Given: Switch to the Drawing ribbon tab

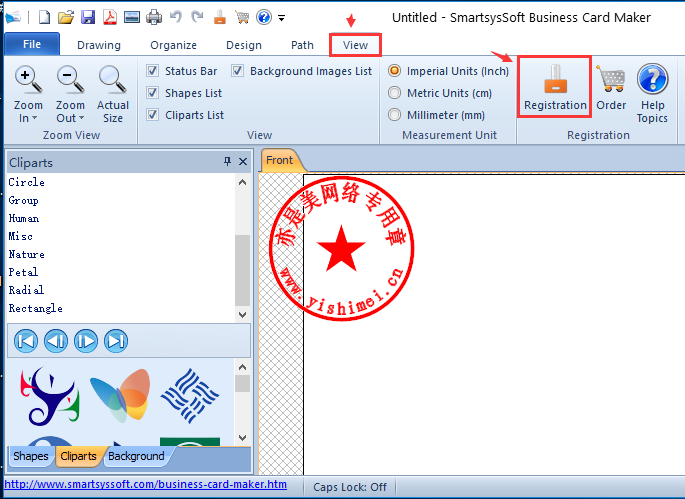Looking at the screenshot, I should point(99,45).
